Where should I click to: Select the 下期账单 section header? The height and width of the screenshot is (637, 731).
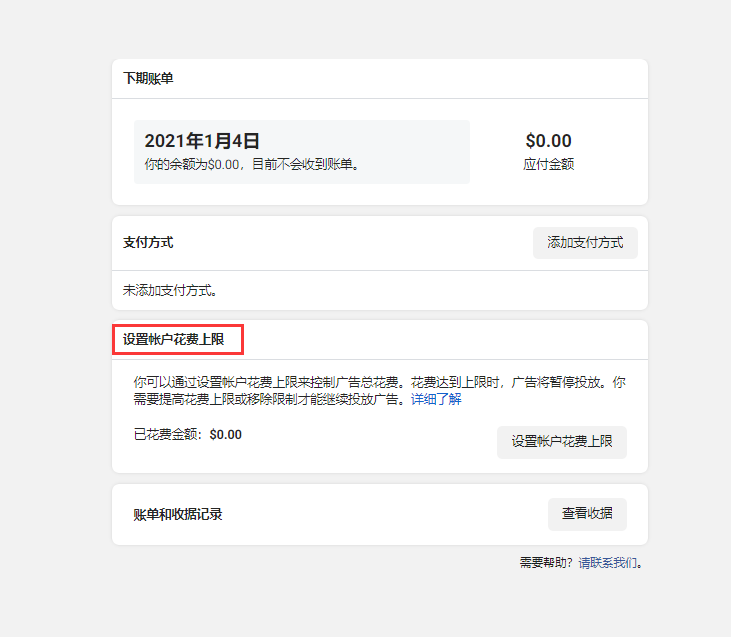click(148, 78)
